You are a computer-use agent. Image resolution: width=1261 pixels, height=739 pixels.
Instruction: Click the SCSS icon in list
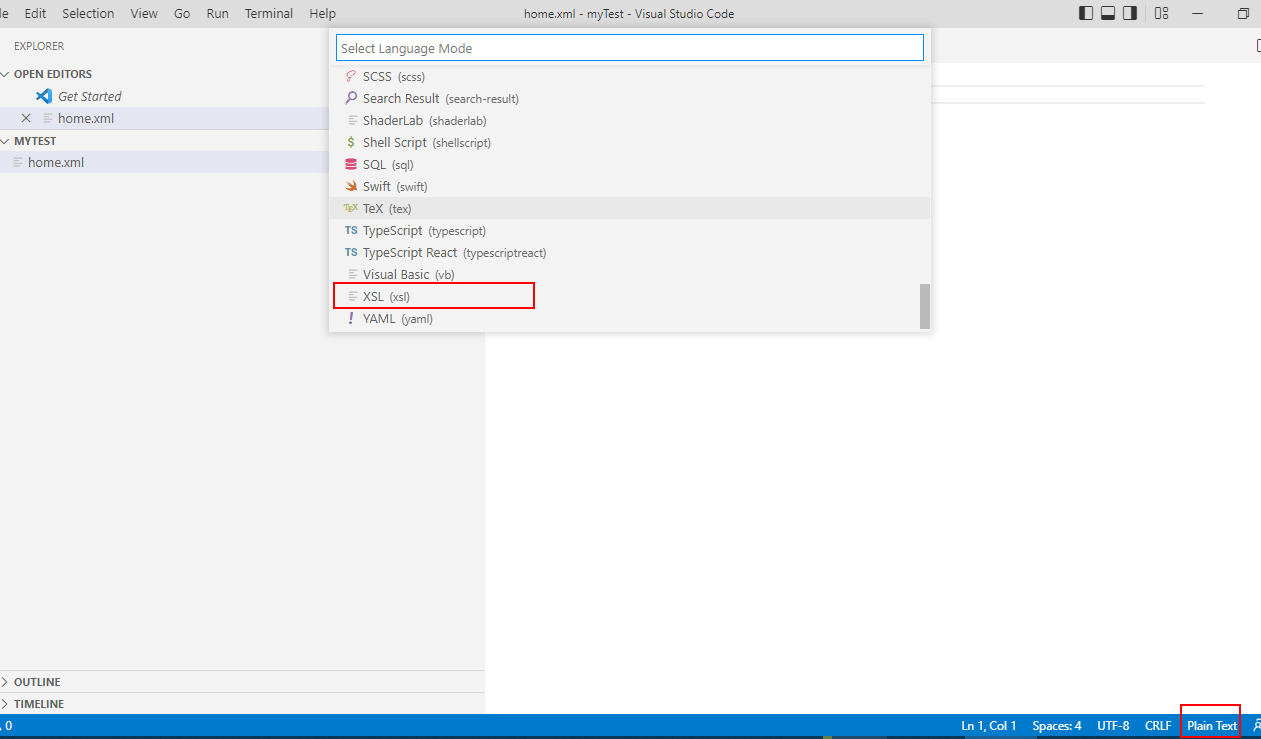click(351, 76)
